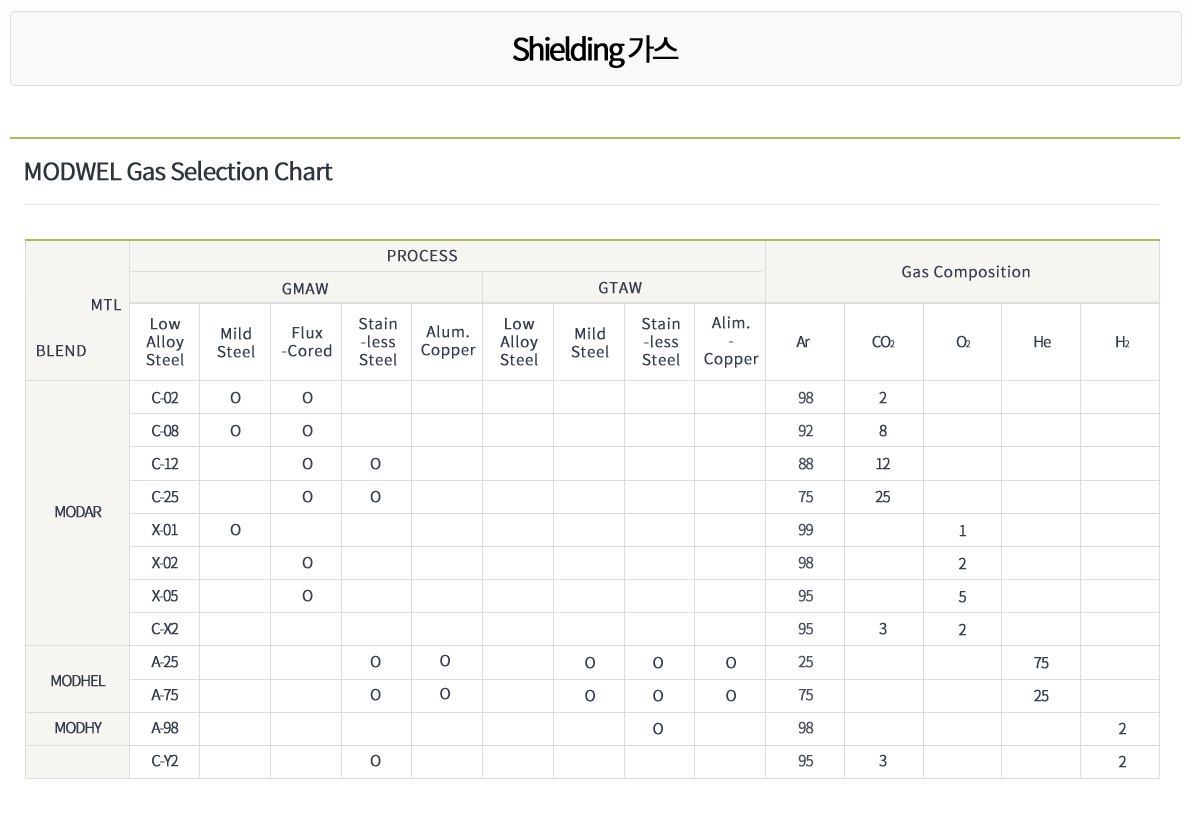Click the He composition column header
This screenshot has width=1192, height=833.
(1041, 342)
